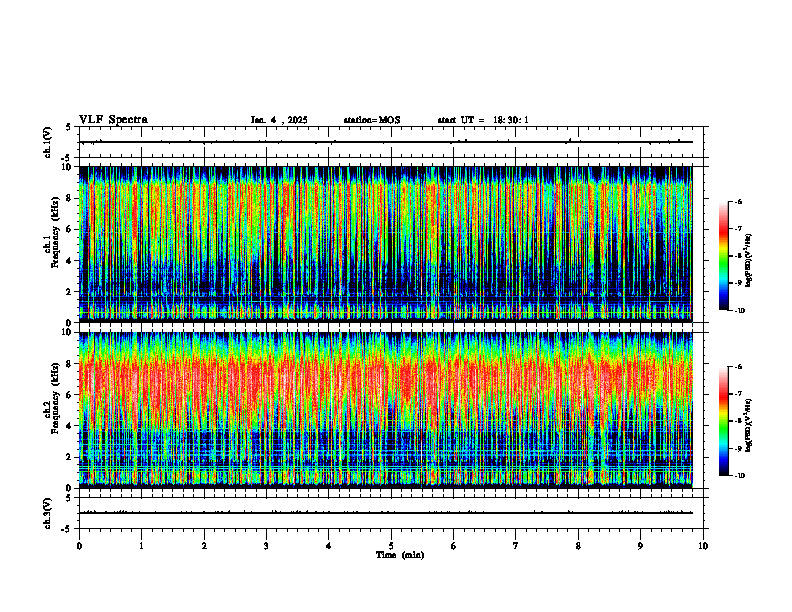
Task: Select the date text "Jan. 4, 2025"
Action: [x=279, y=120]
